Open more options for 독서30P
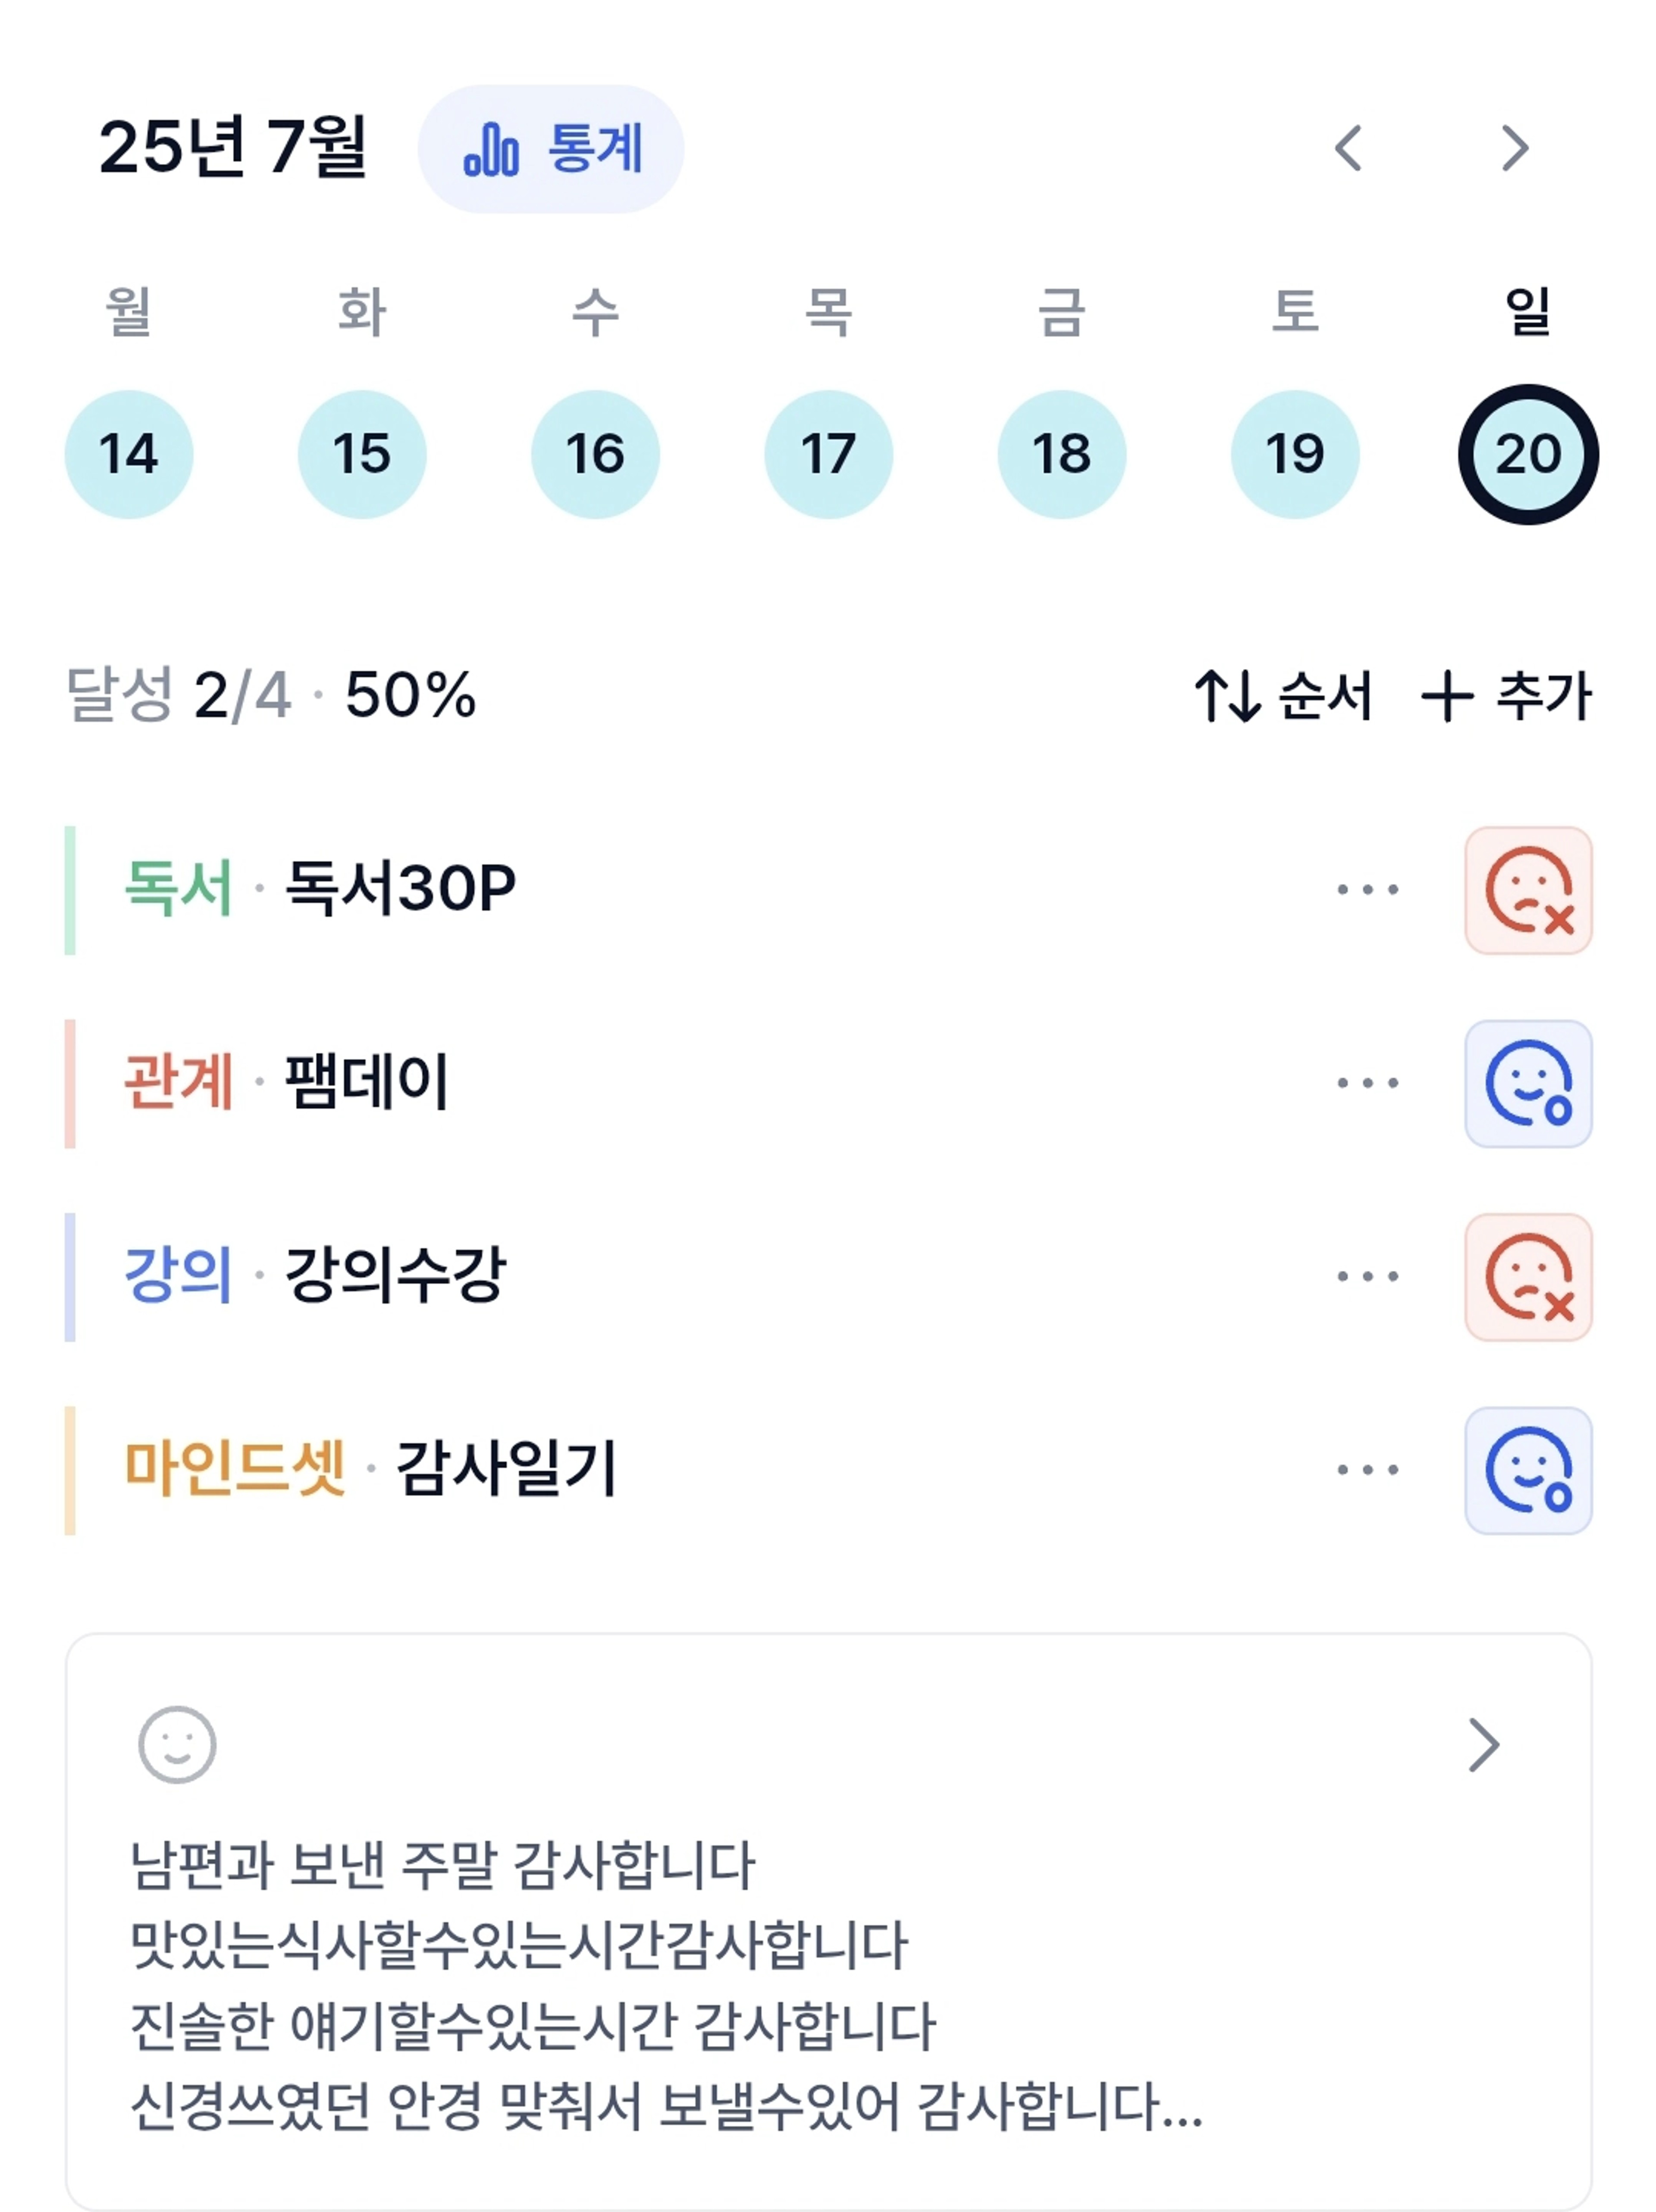 click(1368, 889)
